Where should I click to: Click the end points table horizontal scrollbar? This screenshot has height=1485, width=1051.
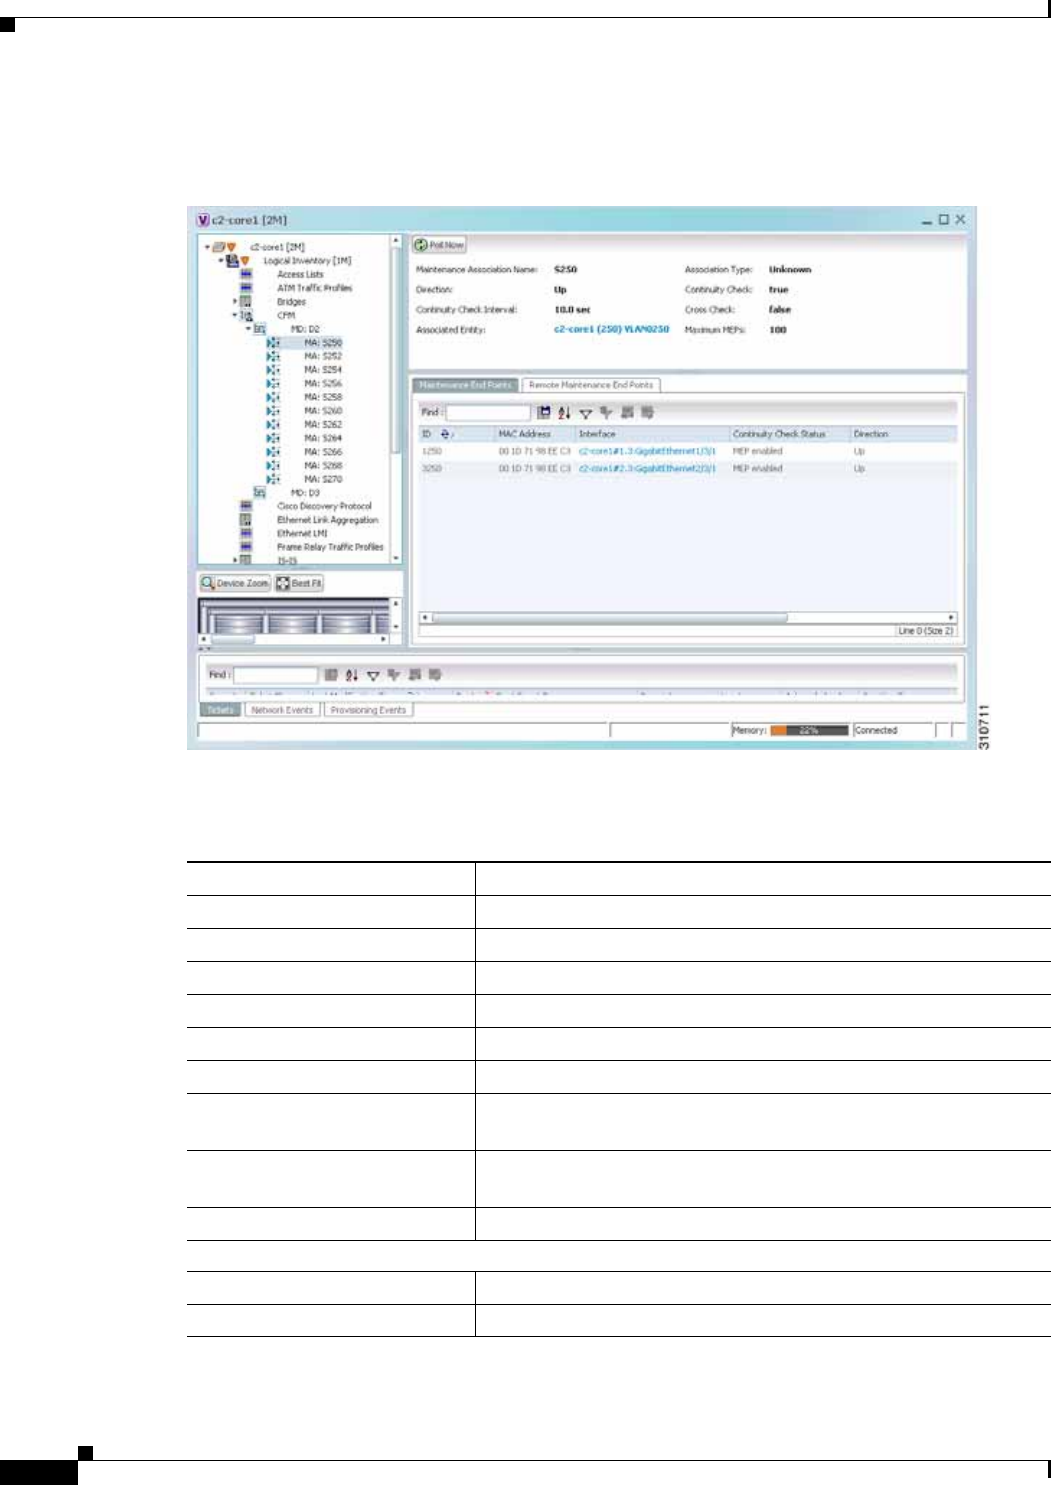click(x=609, y=618)
